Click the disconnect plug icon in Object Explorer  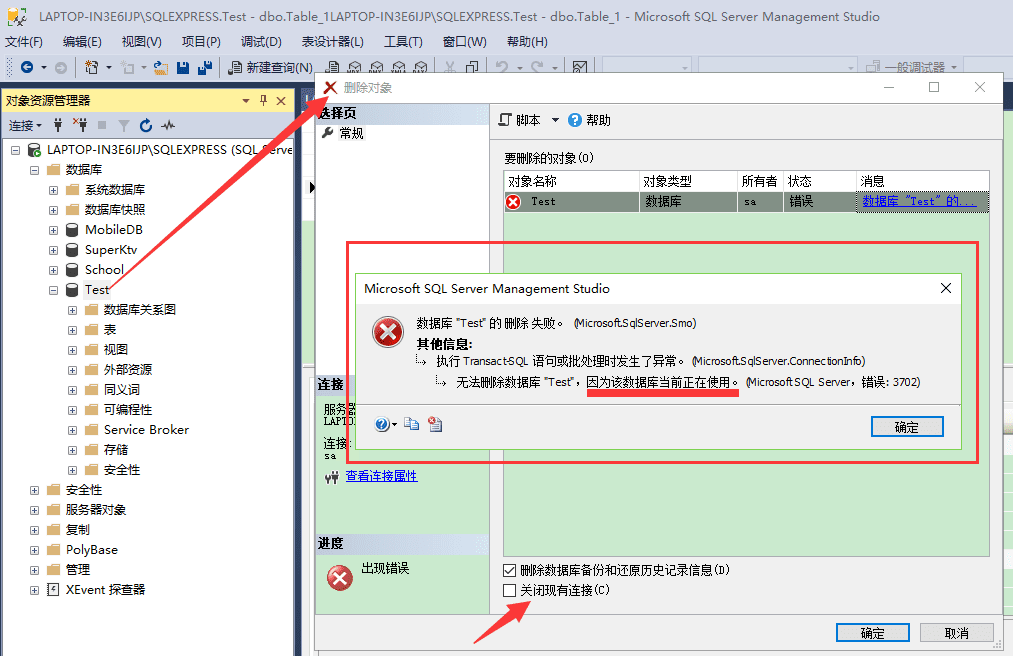pos(79,125)
